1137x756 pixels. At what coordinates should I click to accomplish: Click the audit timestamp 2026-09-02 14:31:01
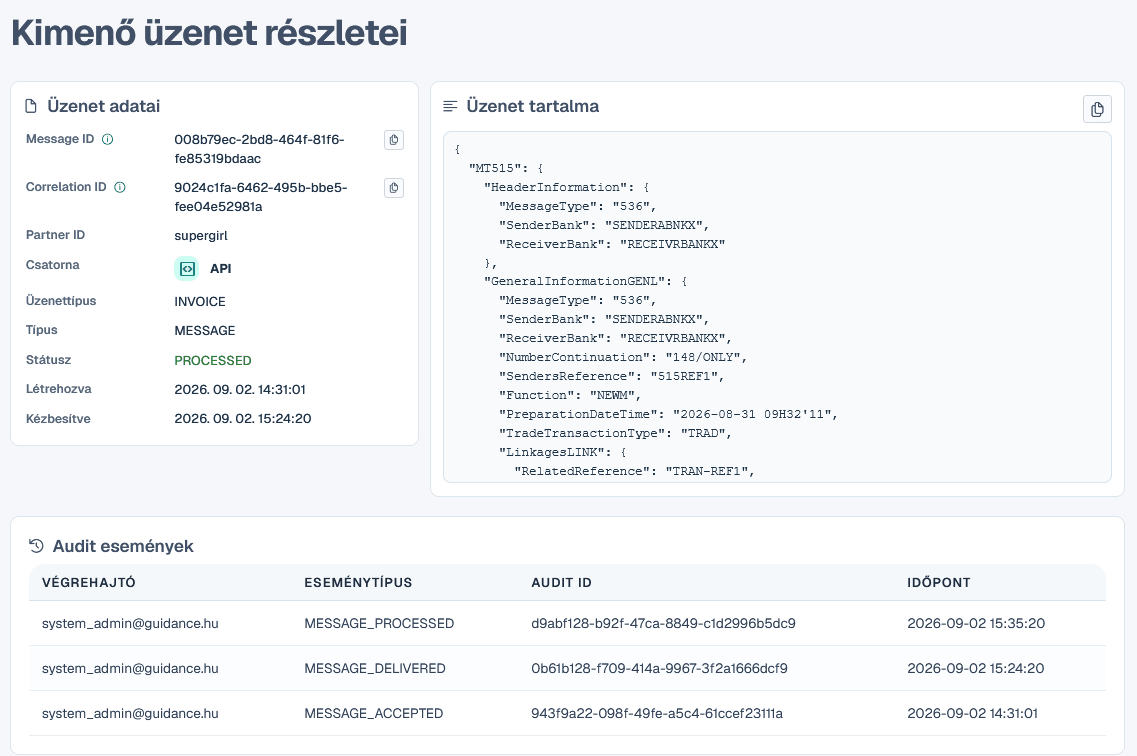(972, 713)
